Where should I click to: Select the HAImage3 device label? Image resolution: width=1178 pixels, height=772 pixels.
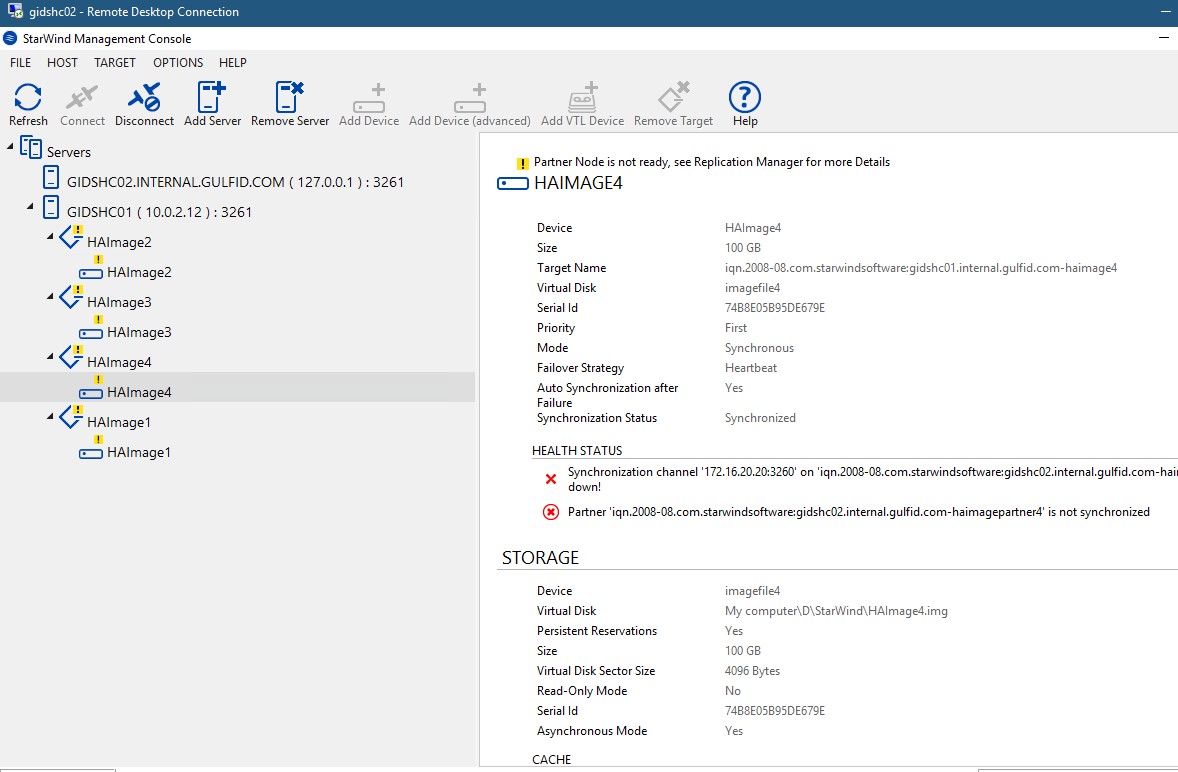pos(139,332)
